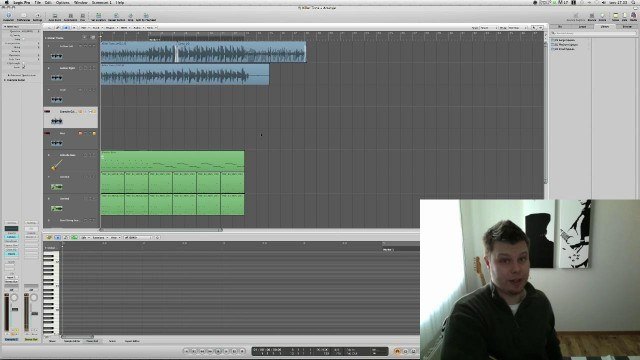Open the Edit menu in the menu bar
Viewport: 640px width, 360px height.
(48, 2)
